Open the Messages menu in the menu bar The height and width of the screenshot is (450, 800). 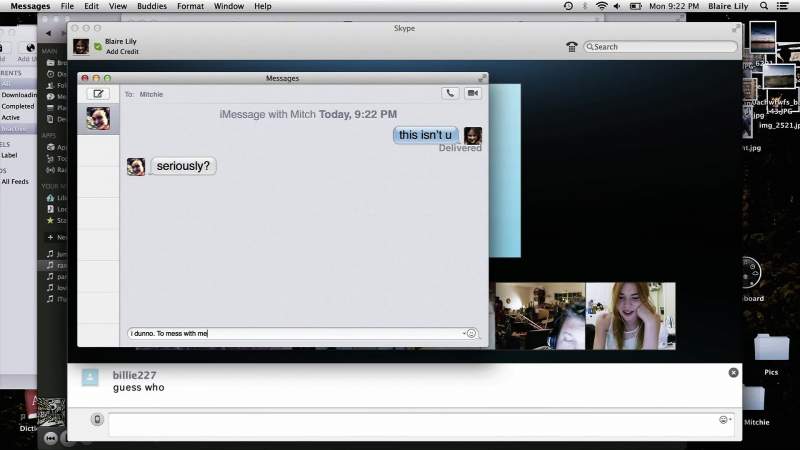30,6
